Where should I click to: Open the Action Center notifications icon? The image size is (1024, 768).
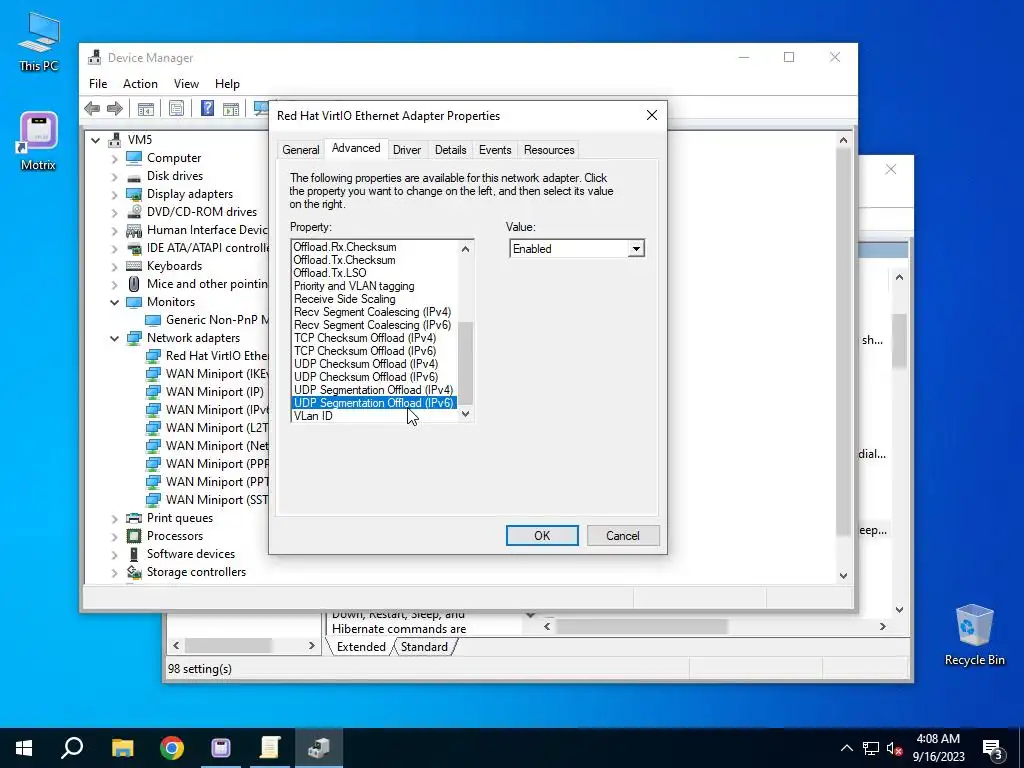tap(993, 748)
